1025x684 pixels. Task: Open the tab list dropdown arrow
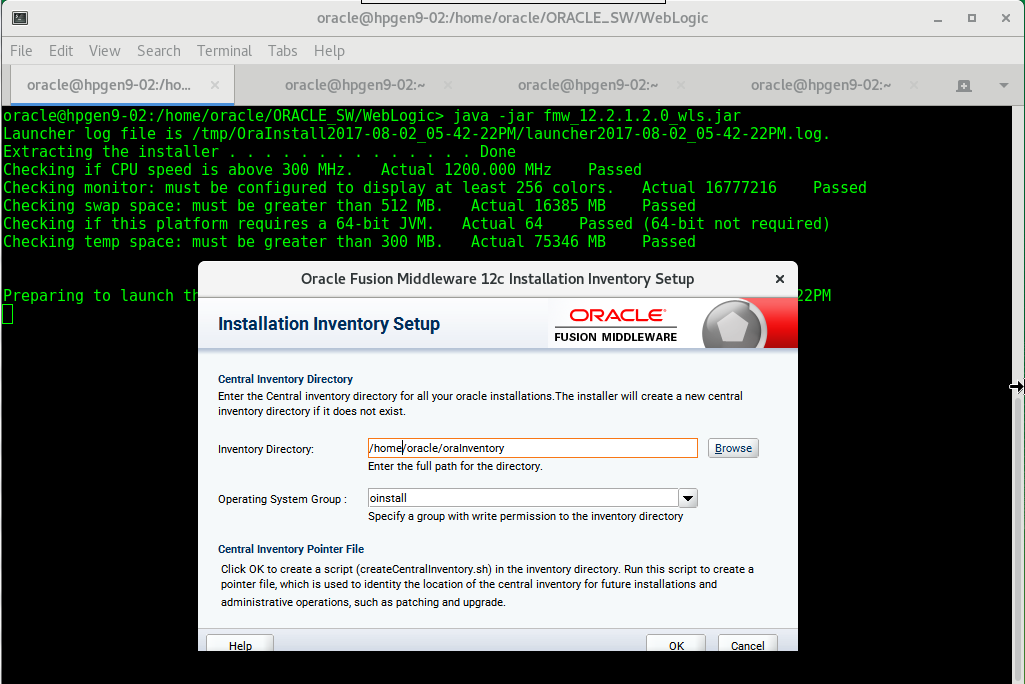tap(1003, 88)
